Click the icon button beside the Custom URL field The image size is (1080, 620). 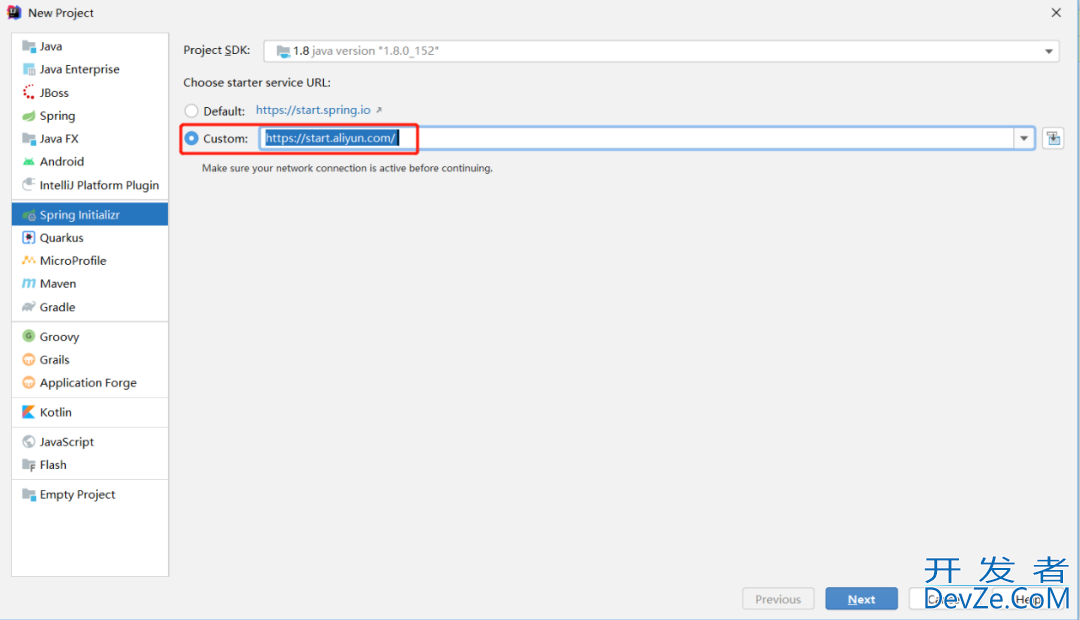(1053, 138)
